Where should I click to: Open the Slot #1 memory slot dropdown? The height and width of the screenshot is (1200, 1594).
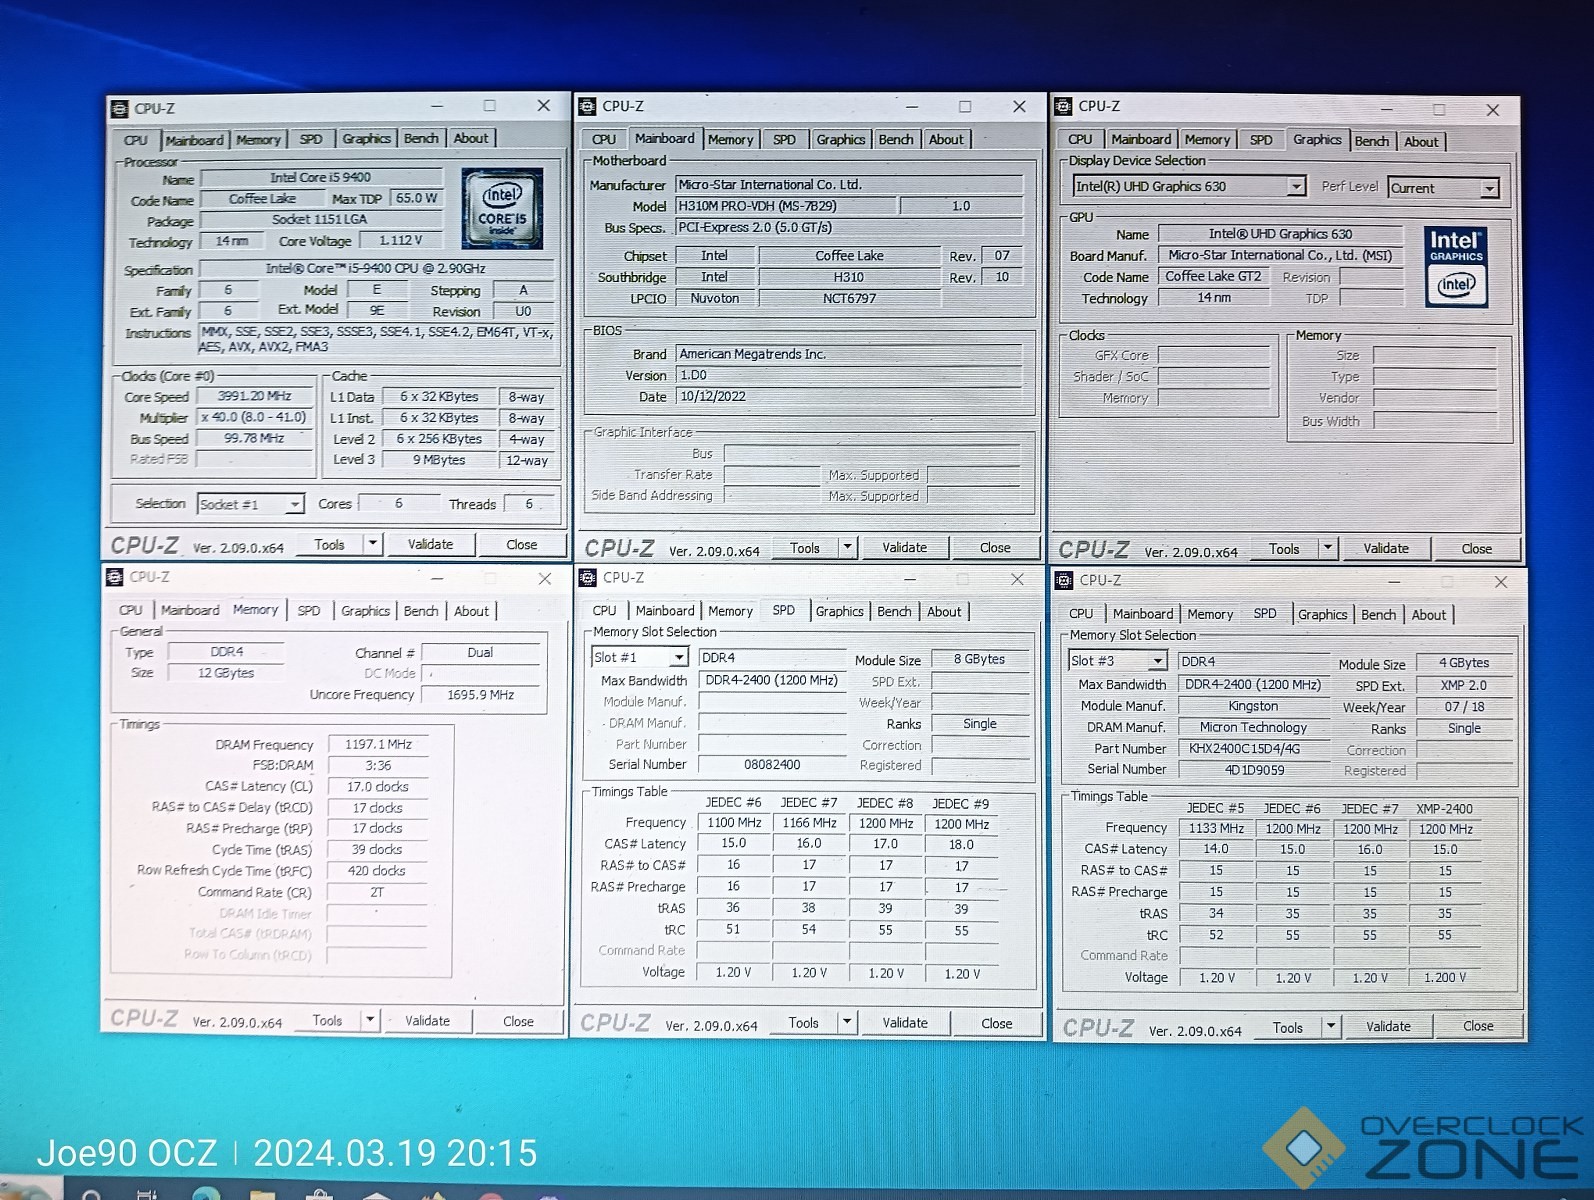(x=639, y=657)
